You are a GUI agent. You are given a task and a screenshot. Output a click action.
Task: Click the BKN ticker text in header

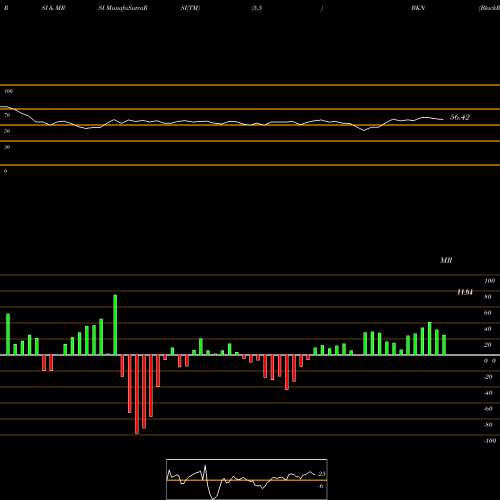(418, 8)
